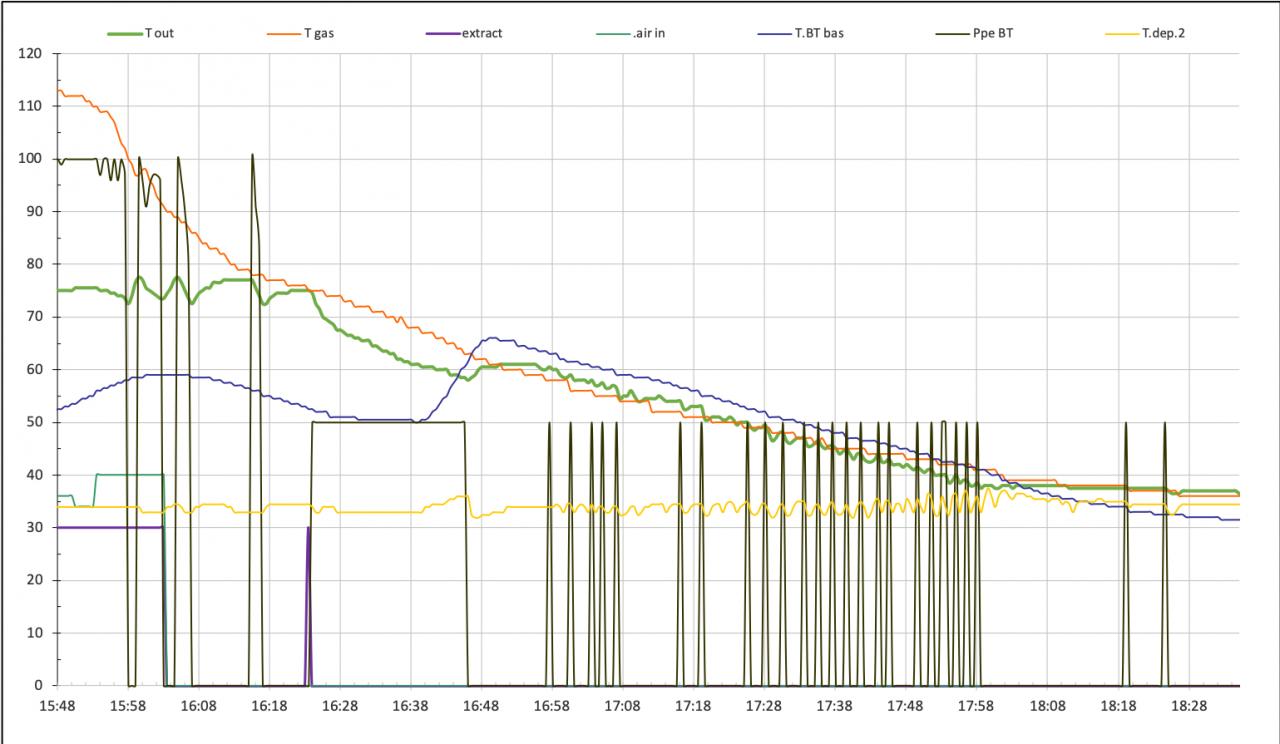Click the y-axis value 0

[x=40, y=686]
